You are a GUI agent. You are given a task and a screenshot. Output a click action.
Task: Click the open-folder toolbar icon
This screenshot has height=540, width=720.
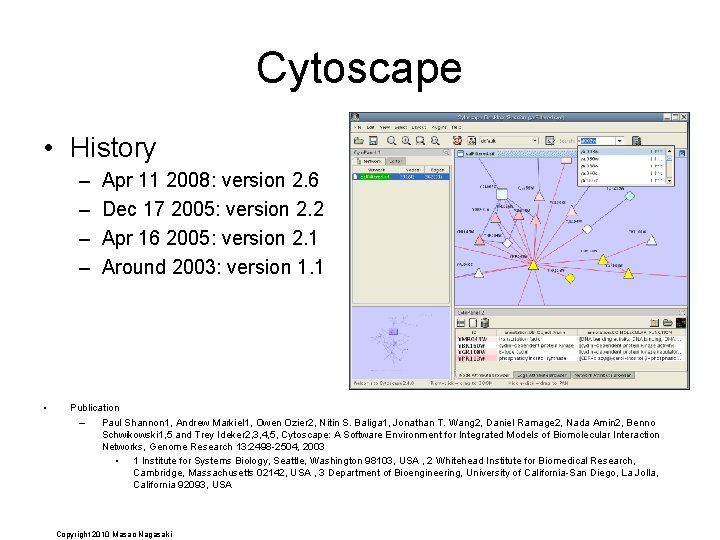click(359, 141)
